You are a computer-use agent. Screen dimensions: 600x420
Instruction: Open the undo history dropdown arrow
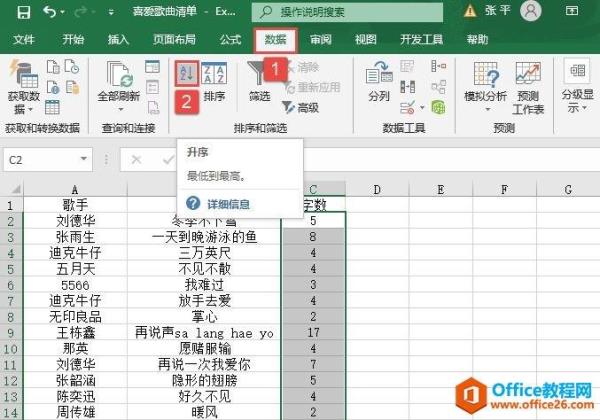[x=63, y=12]
